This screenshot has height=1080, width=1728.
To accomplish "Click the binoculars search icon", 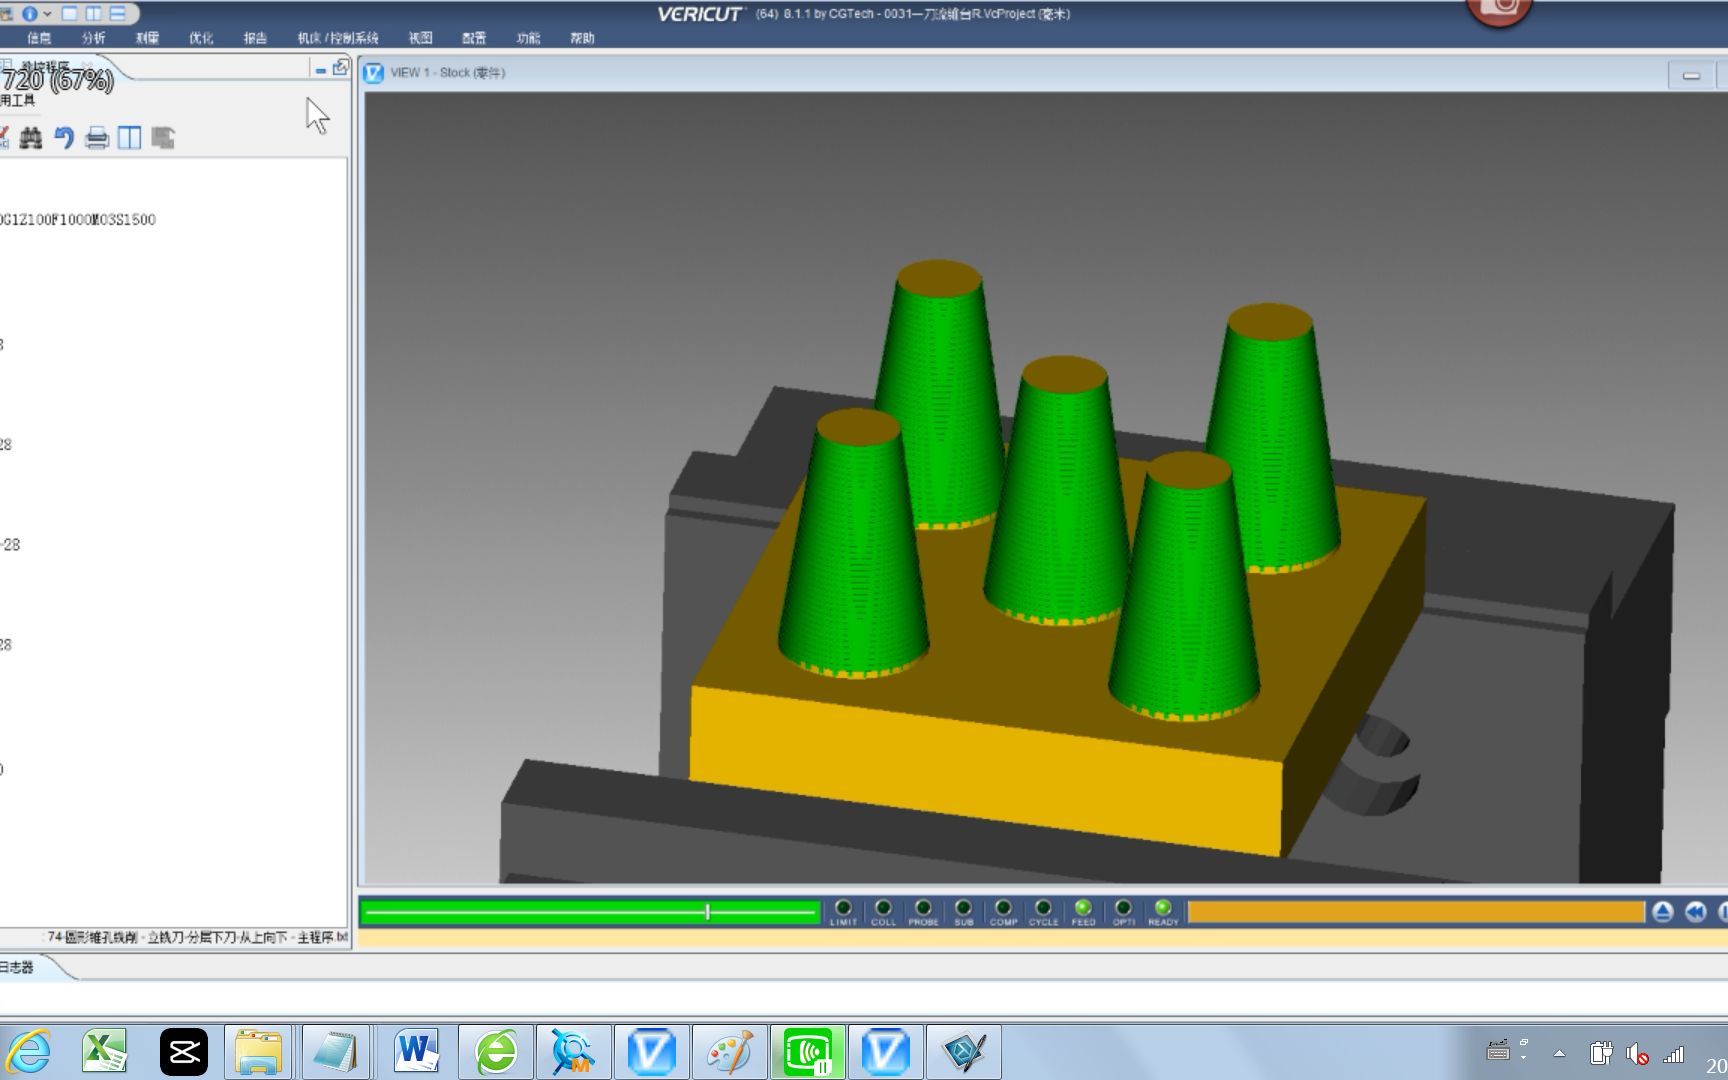I will coord(31,138).
